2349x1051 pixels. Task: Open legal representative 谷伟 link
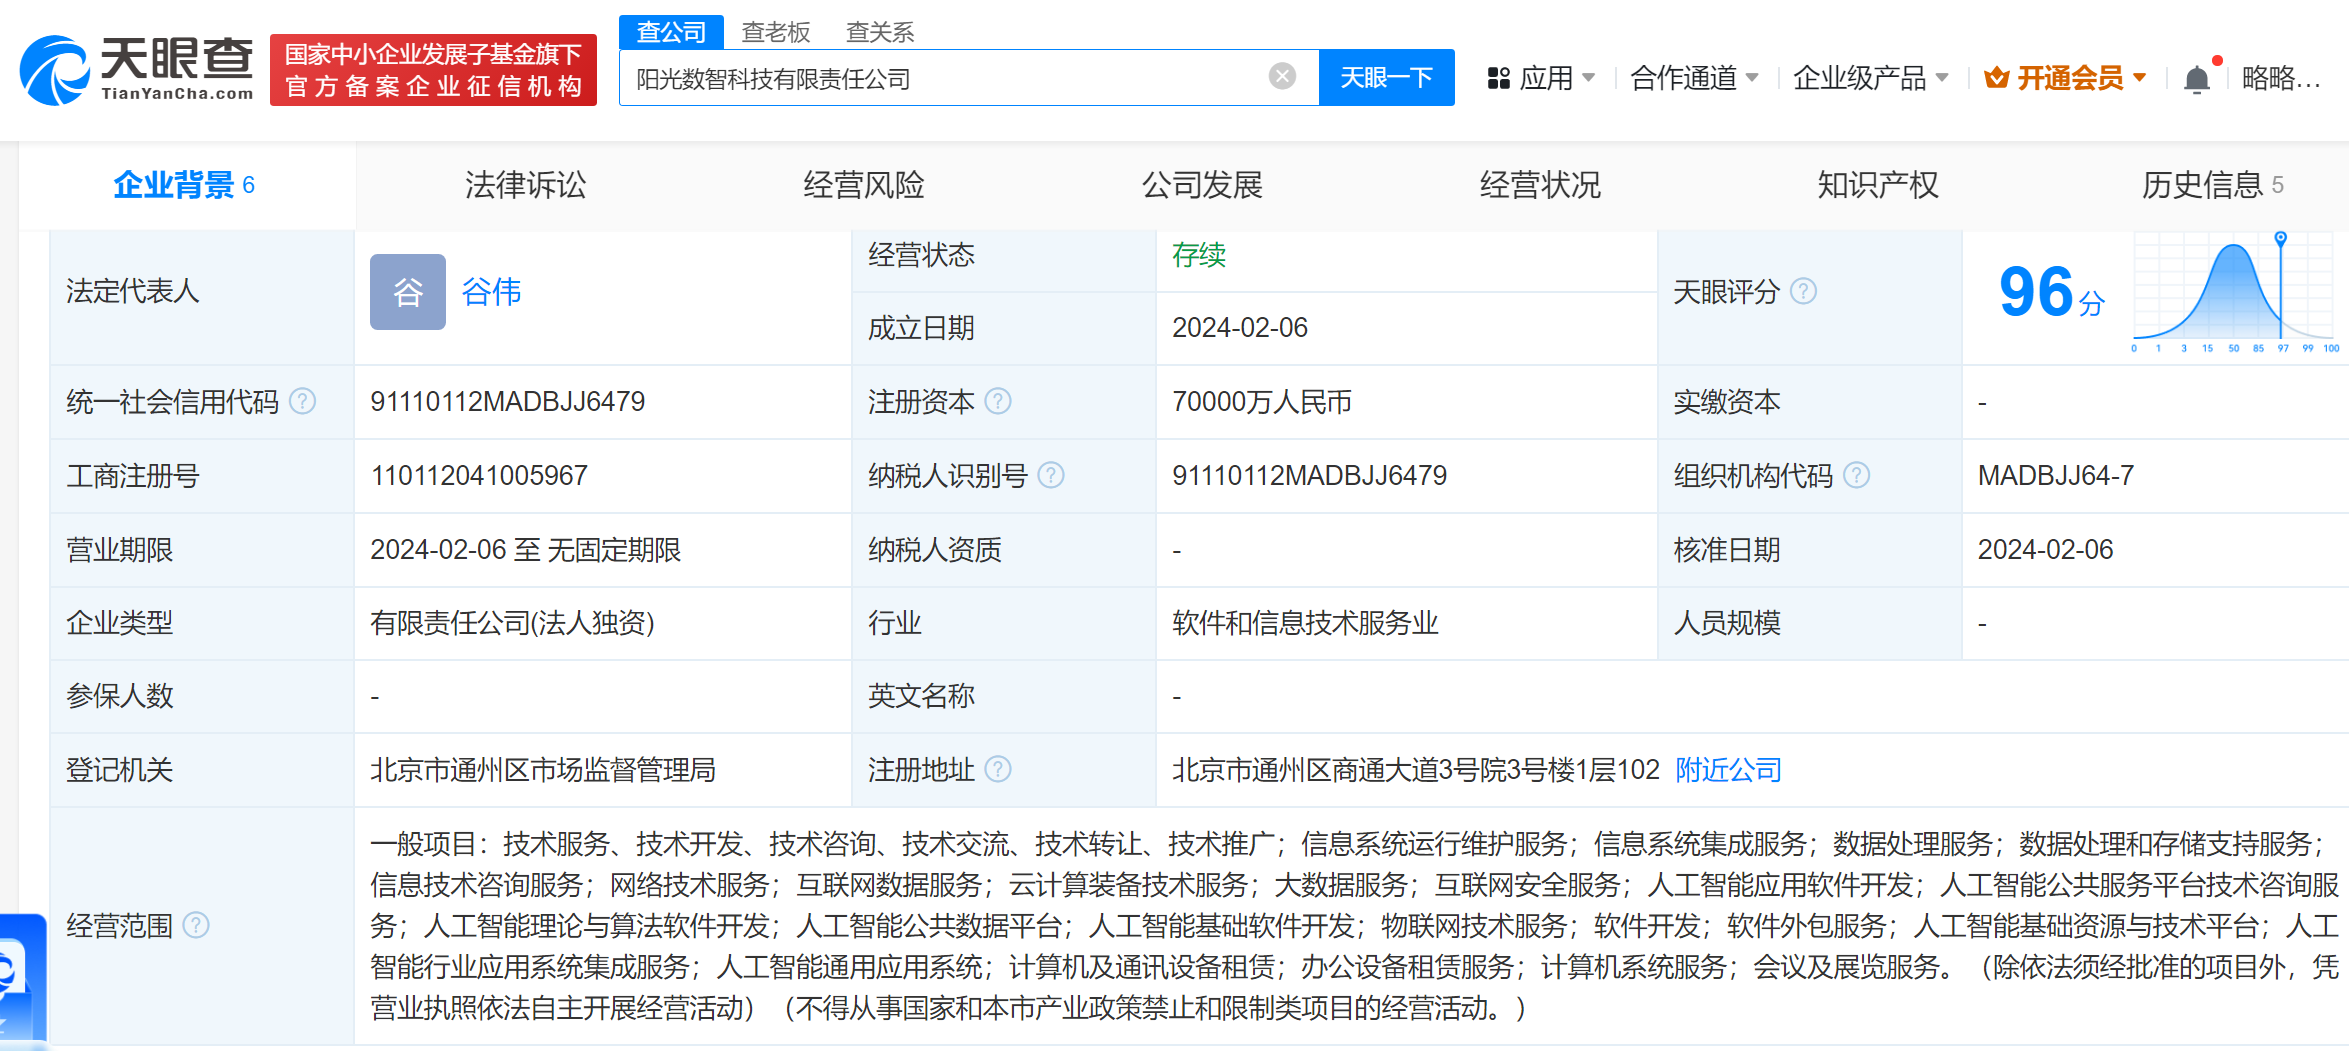click(x=491, y=292)
